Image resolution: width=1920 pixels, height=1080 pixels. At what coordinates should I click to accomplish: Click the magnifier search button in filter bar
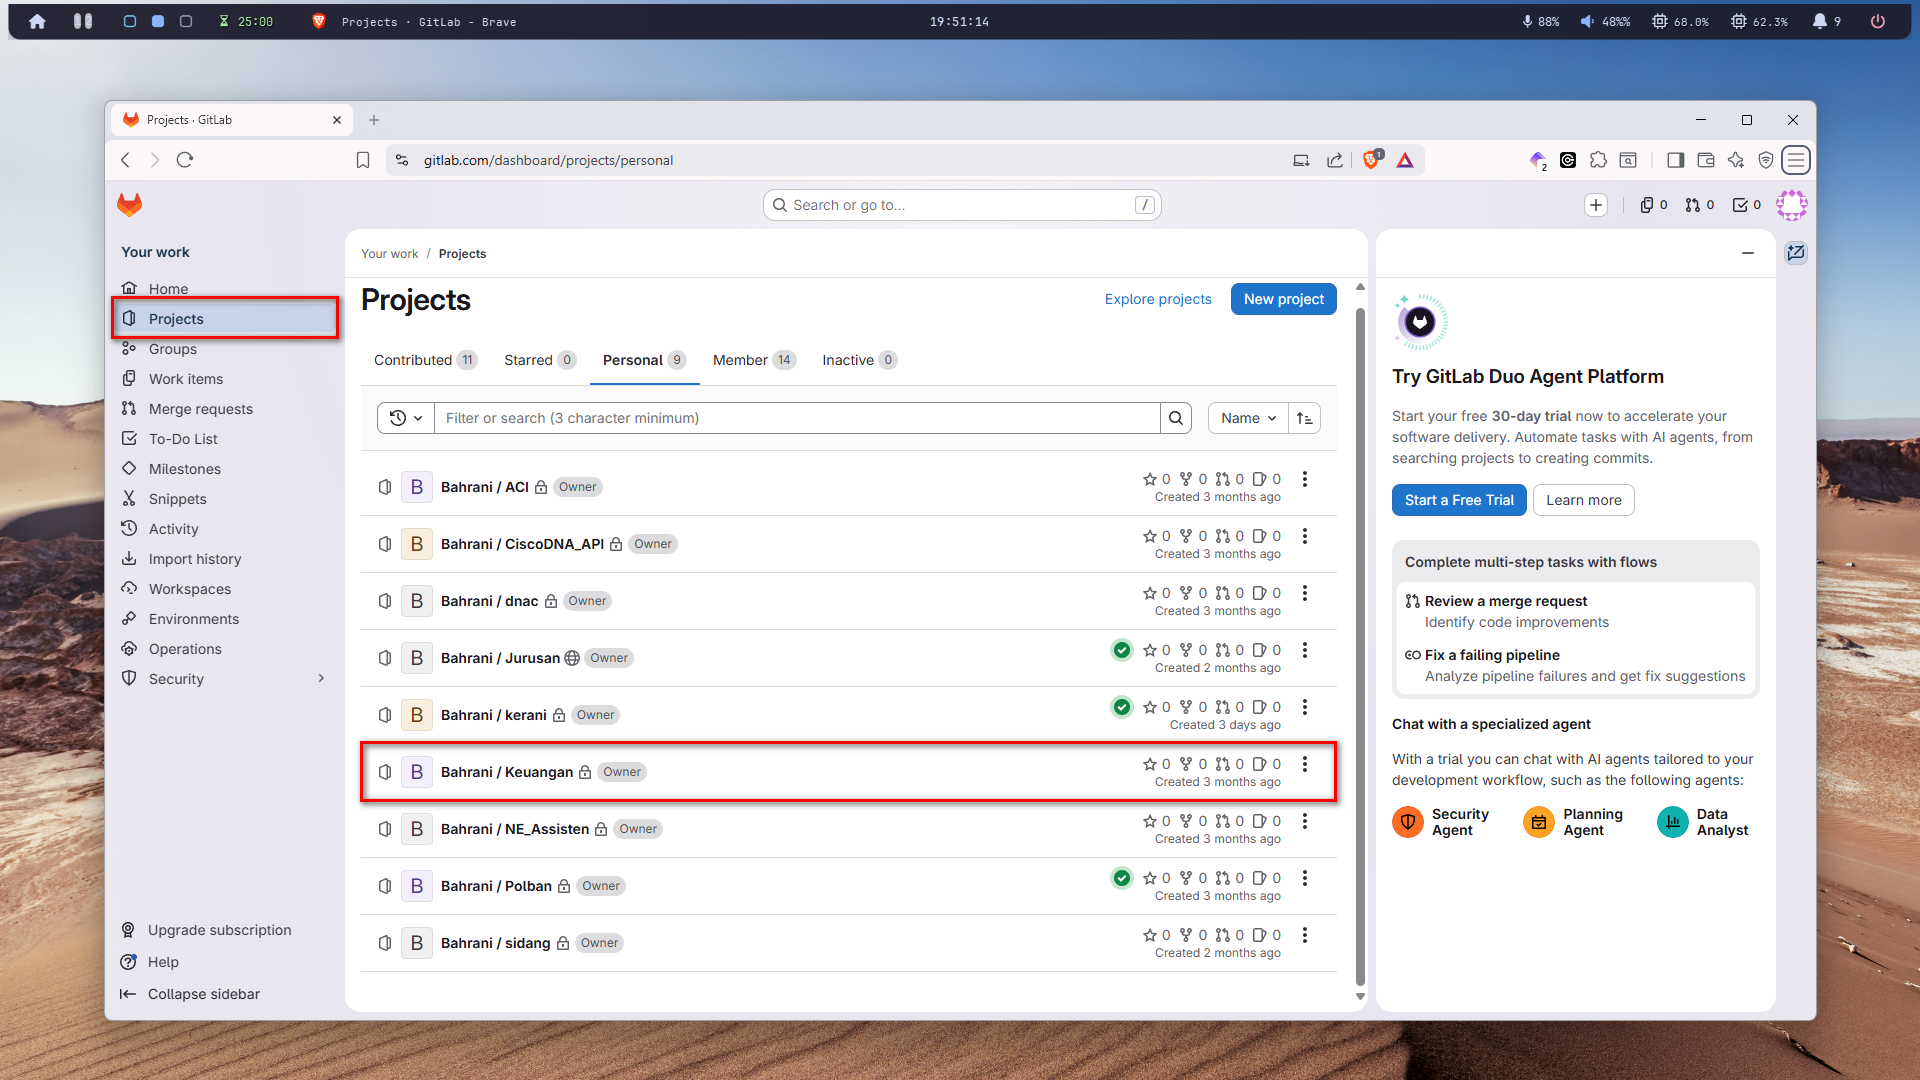[x=1176, y=418]
